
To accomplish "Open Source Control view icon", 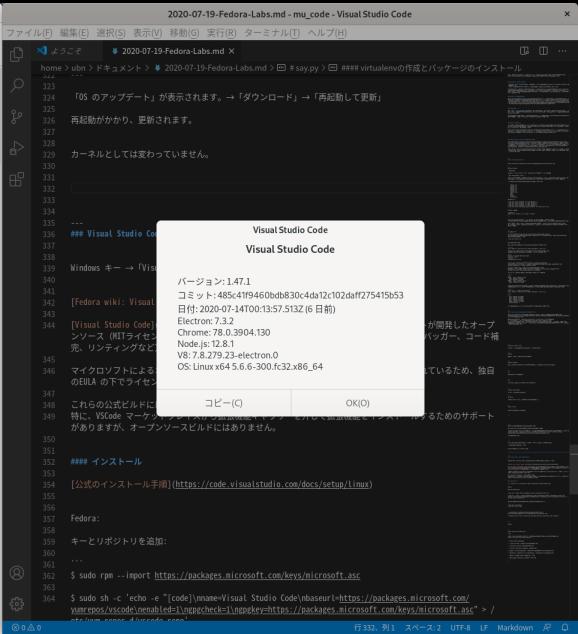I will pyautogui.click(x=16, y=116).
